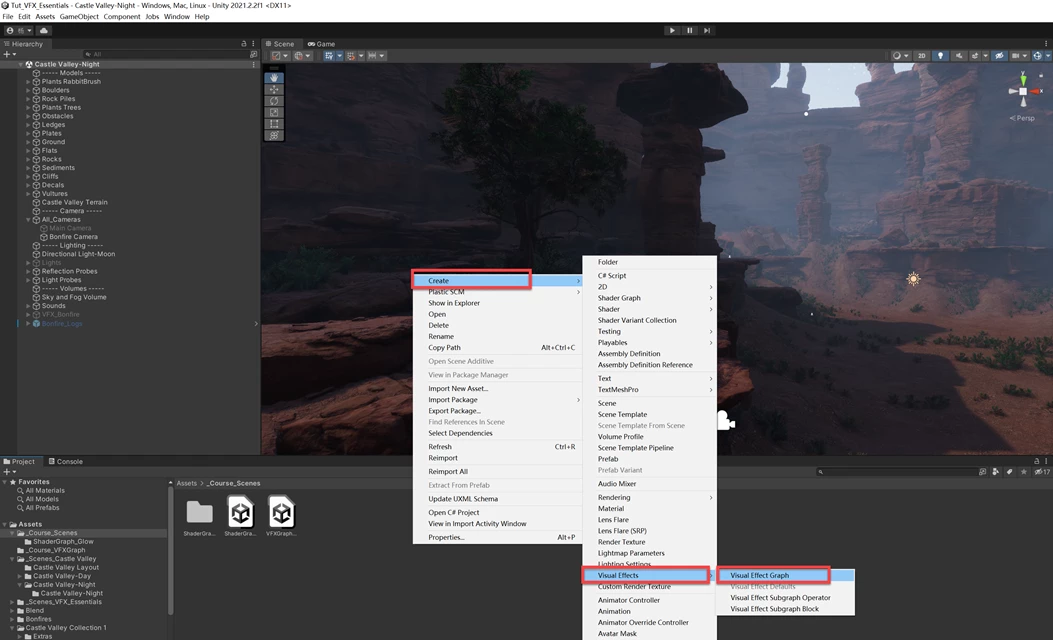Toggle scene audio icon
The image size is (1053, 640).
pyautogui.click(x=958, y=56)
